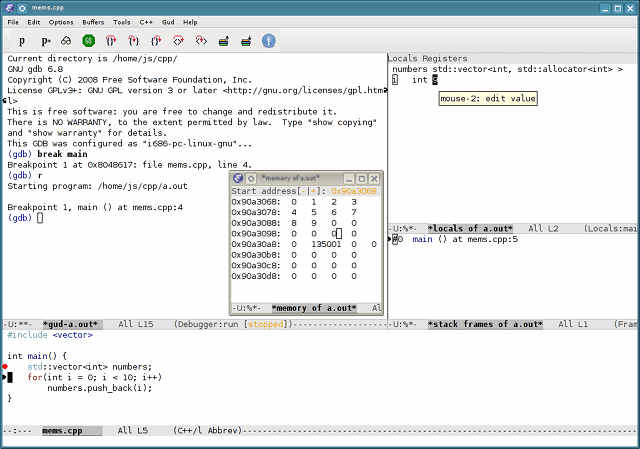
Task: Click the gpl.html license URL in gdb output
Action: [x=305, y=90]
